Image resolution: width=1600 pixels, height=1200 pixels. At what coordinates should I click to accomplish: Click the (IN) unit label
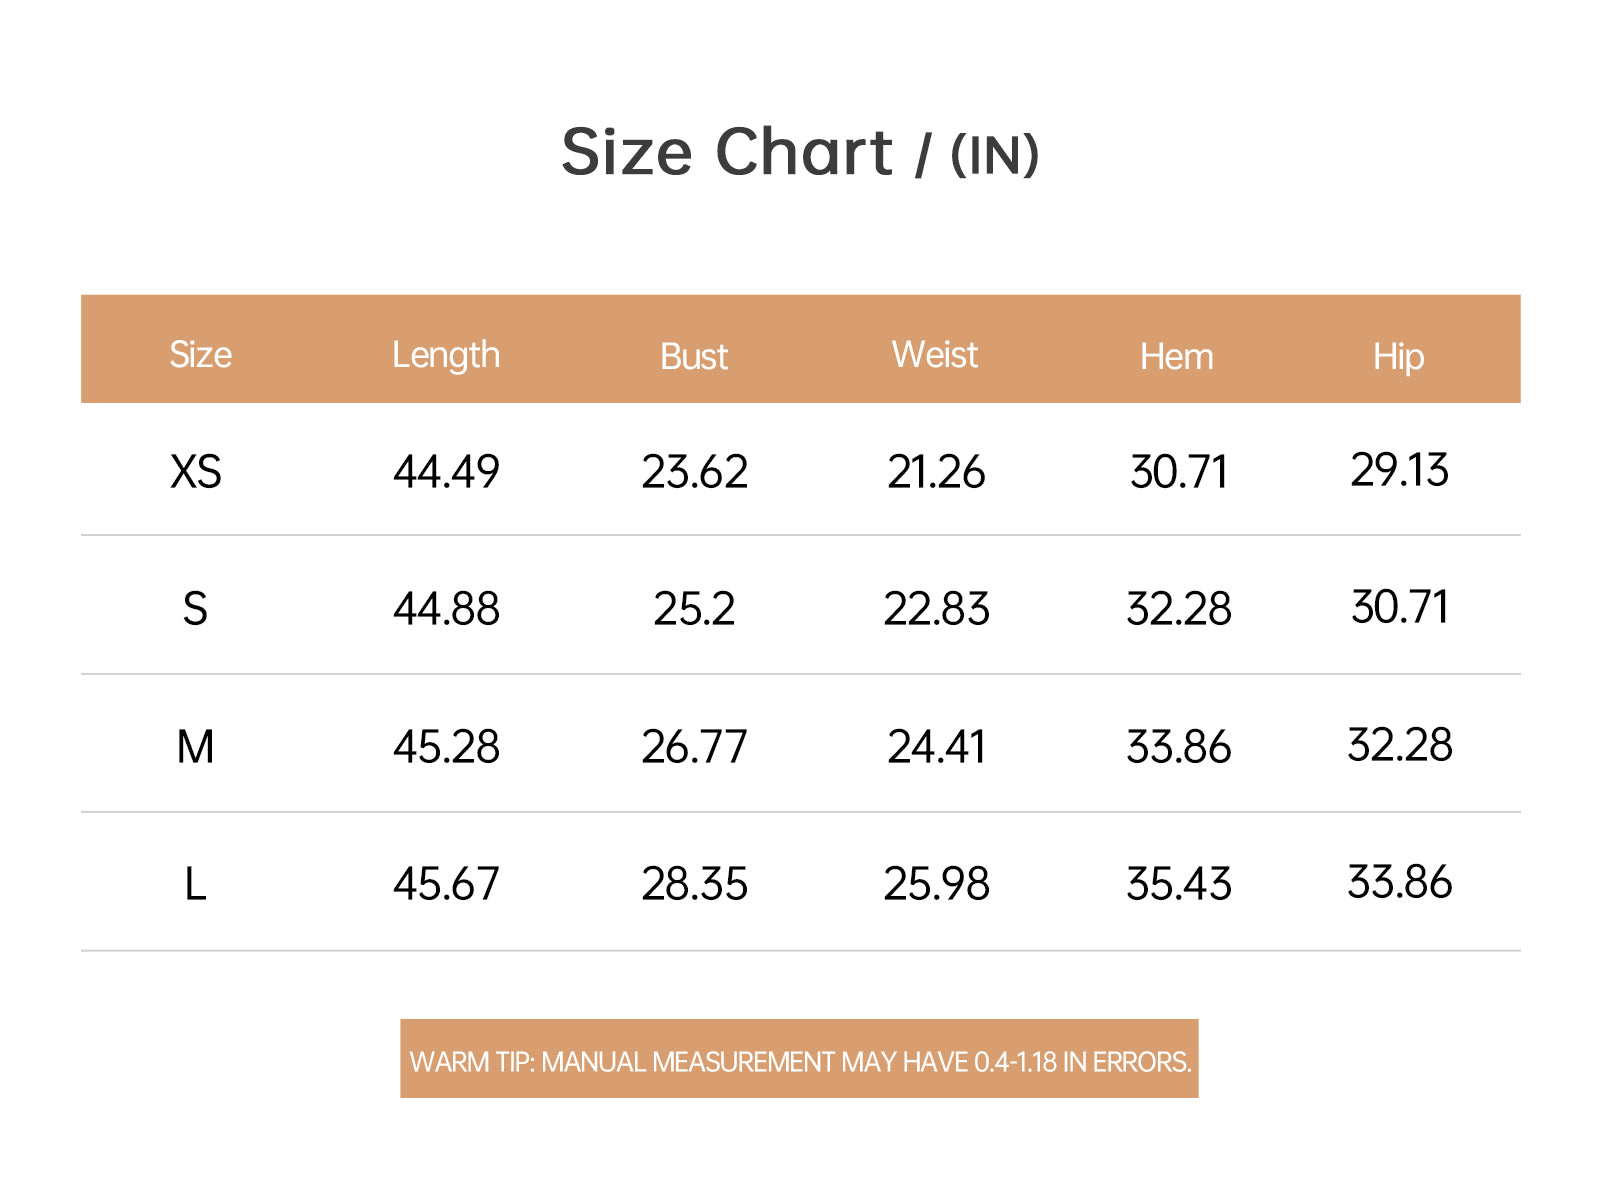(x=995, y=156)
